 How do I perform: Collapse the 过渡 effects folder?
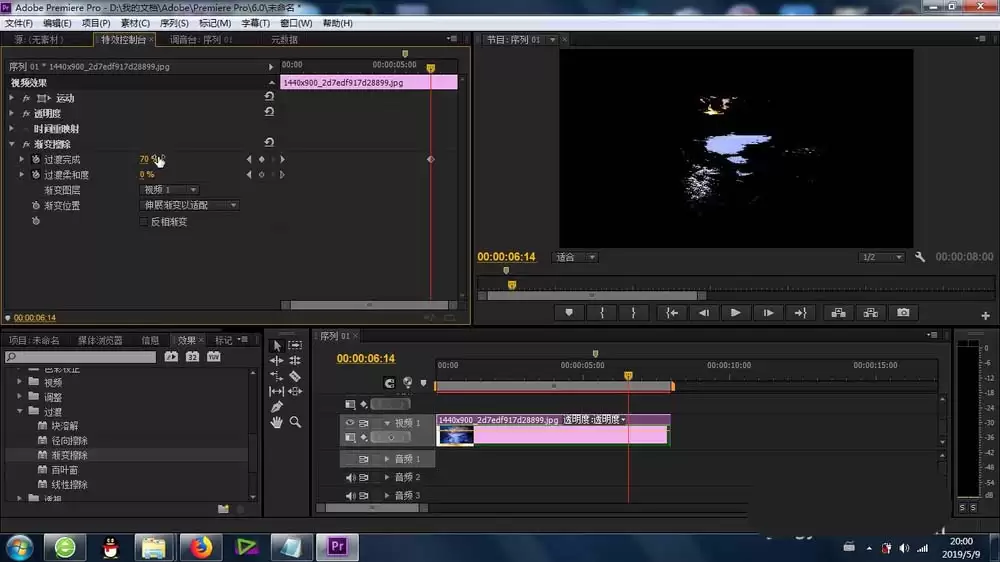(x=20, y=411)
